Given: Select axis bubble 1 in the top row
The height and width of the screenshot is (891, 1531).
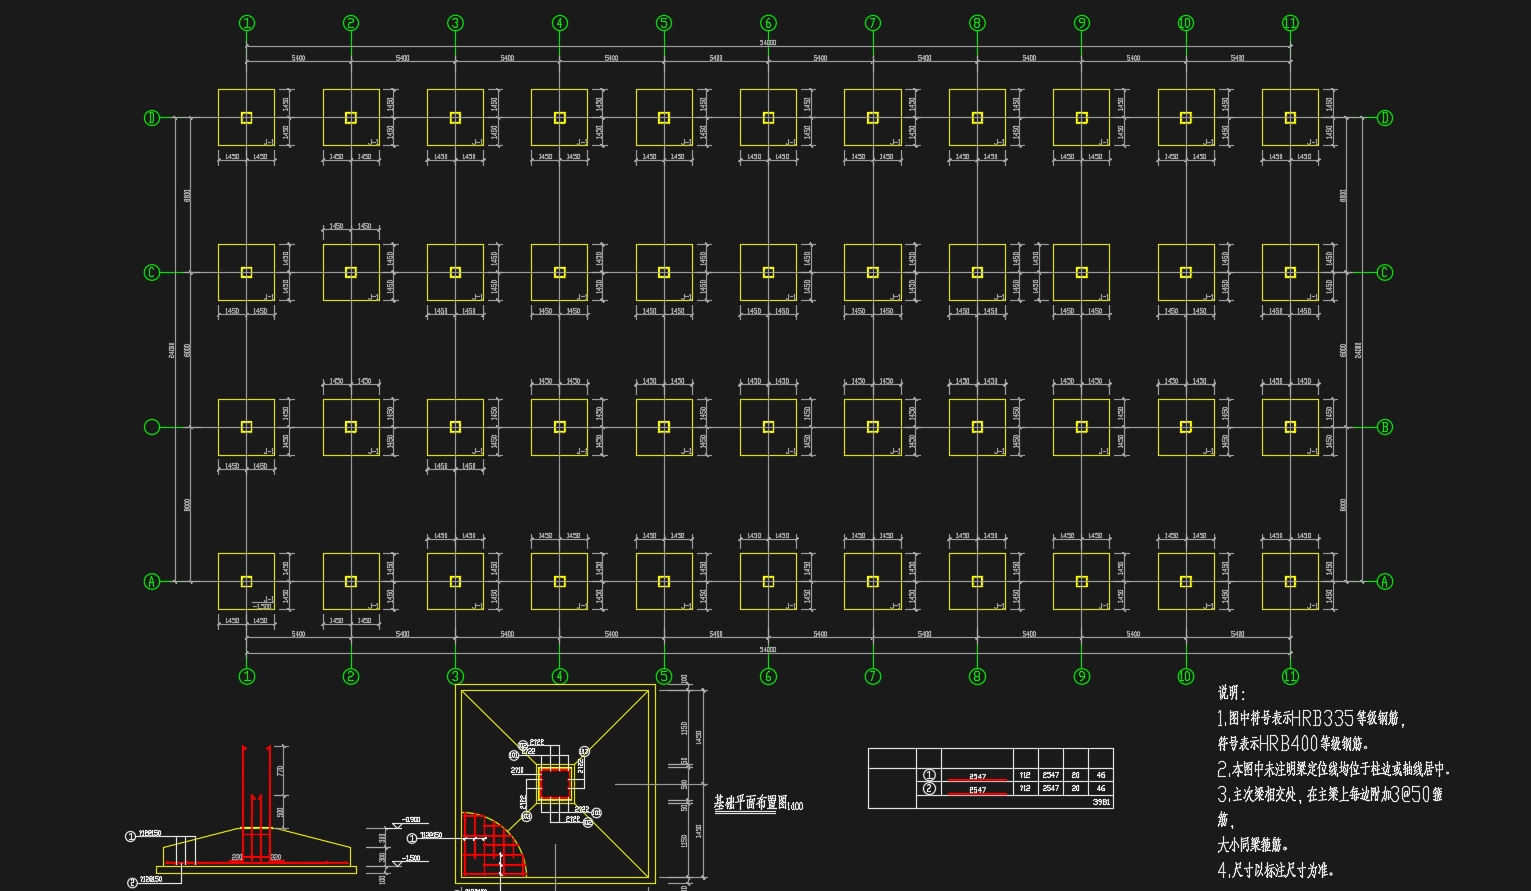Looking at the screenshot, I should click(x=247, y=23).
